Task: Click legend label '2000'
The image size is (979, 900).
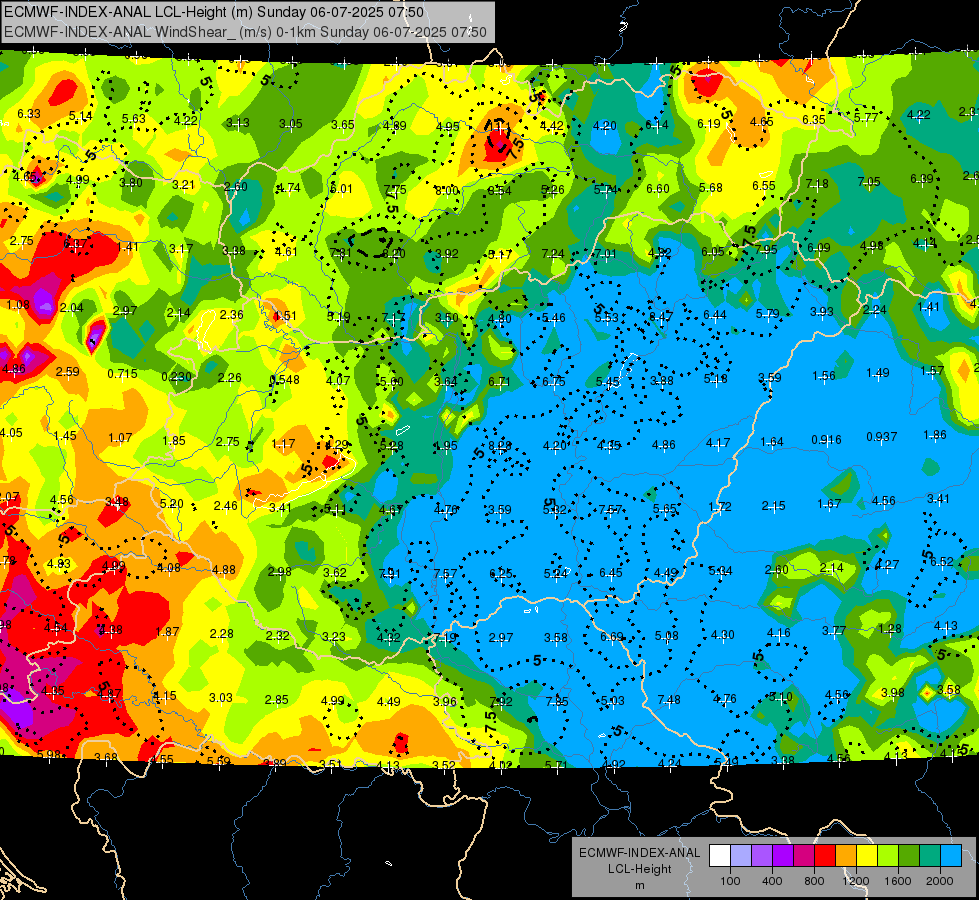Action: click(939, 881)
